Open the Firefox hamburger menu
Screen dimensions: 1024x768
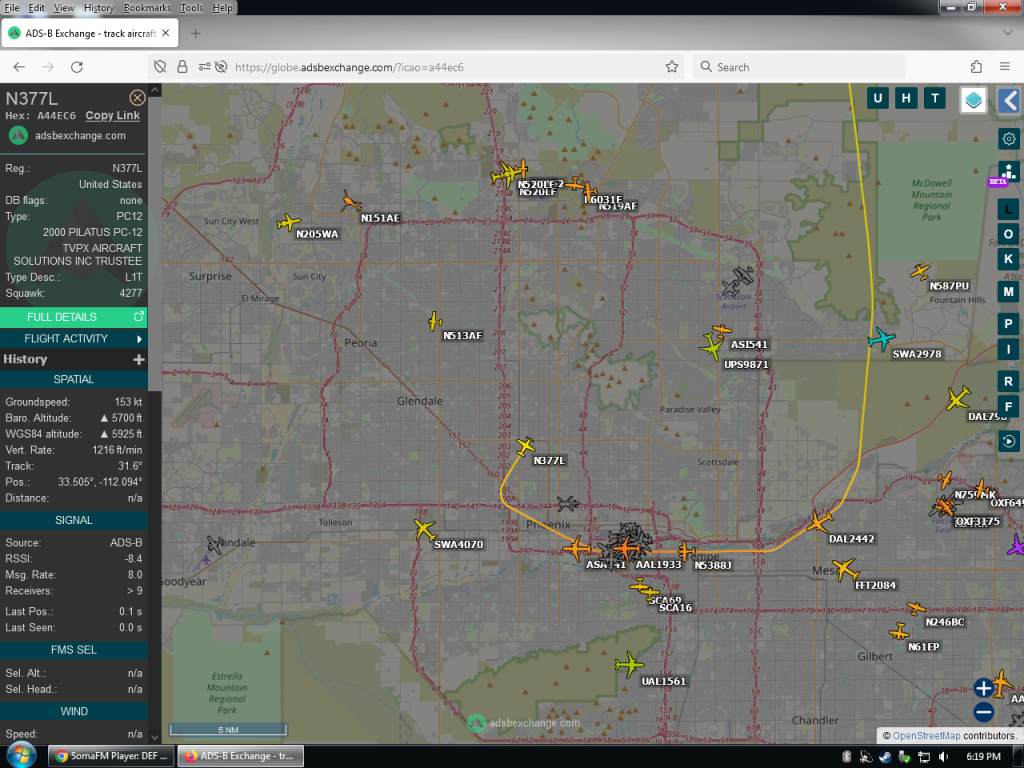[x=1004, y=67]
